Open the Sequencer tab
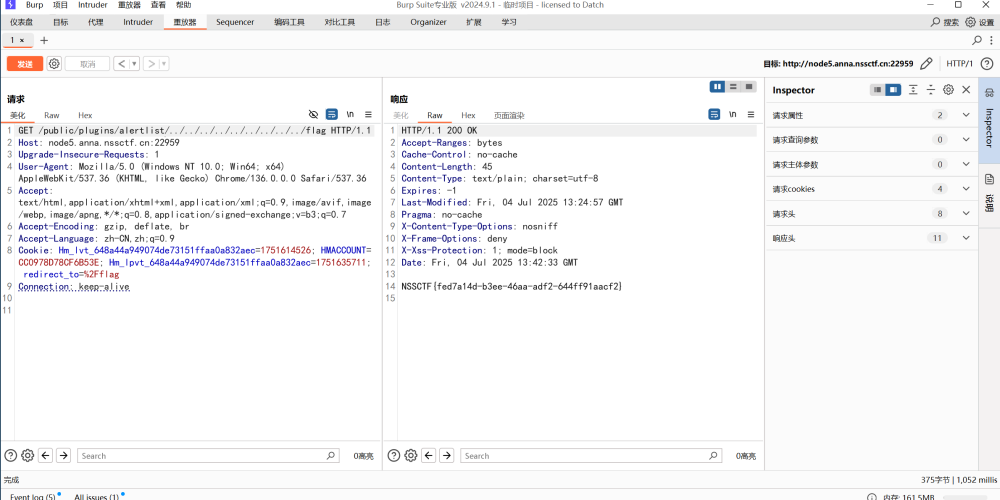The width and height of the screenshot is (1000, 500). tap(235, 22)
